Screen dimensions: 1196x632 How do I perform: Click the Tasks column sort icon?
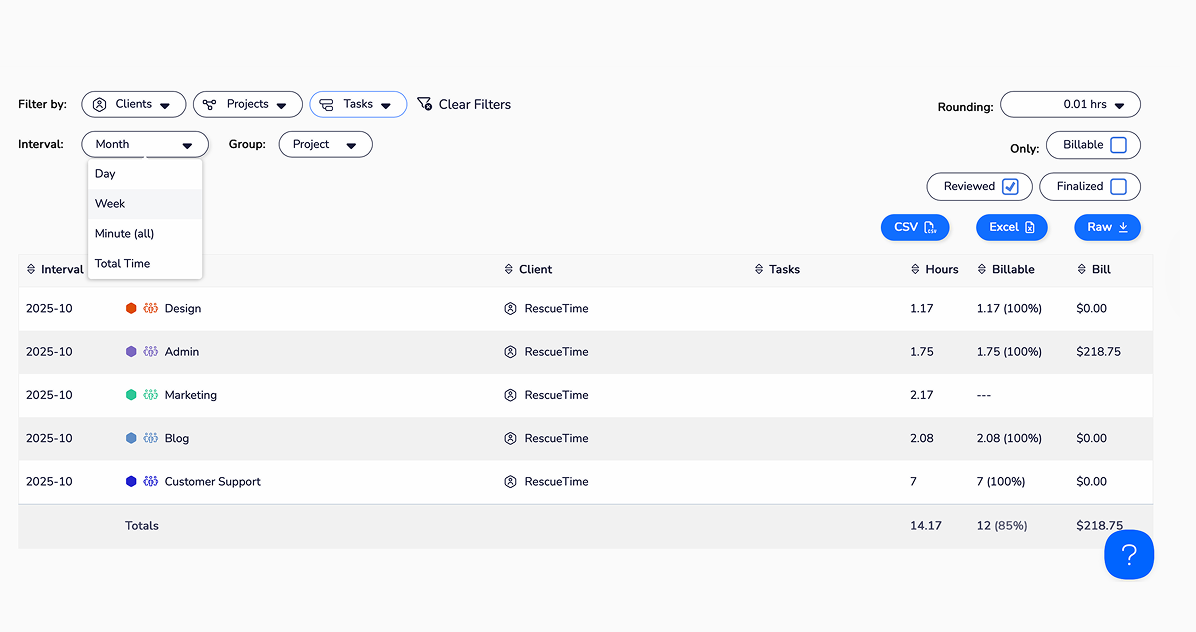coord(759,270)
